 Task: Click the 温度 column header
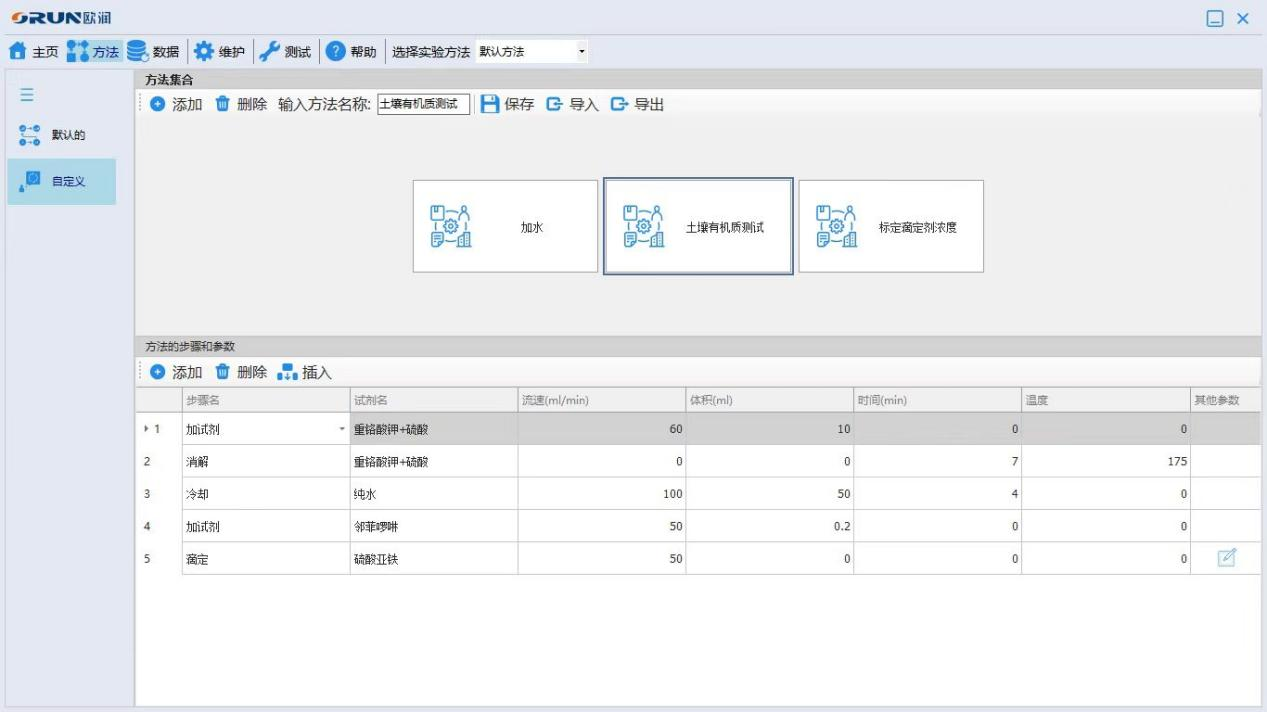[x=1106, y=400]
